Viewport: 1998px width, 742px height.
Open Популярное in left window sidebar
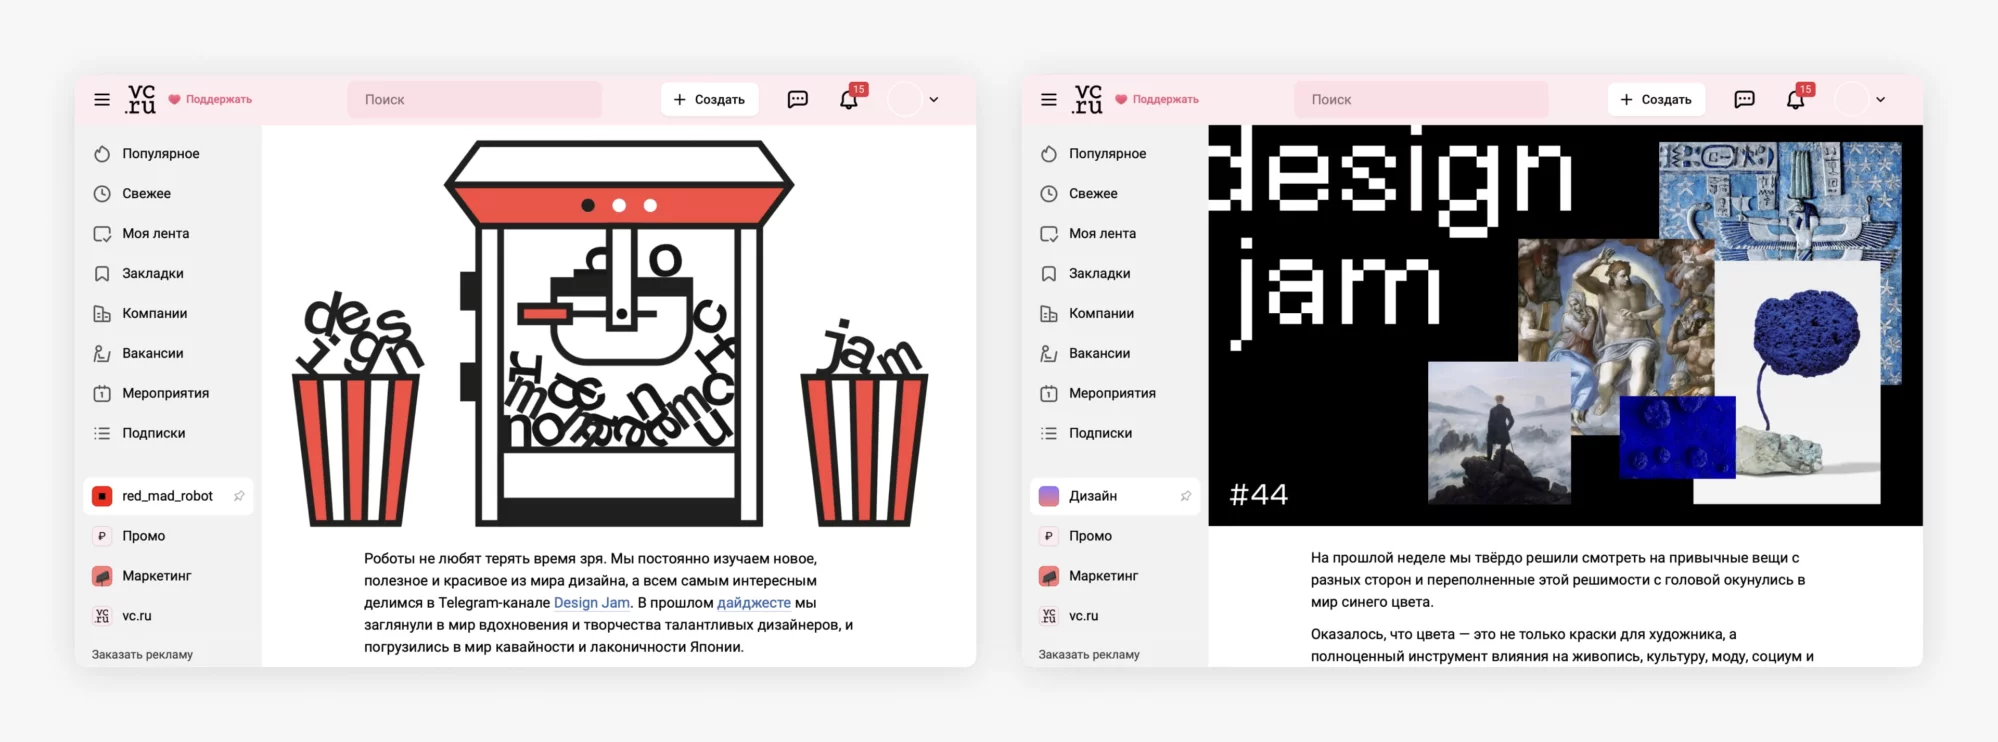(x=160, y=153)
